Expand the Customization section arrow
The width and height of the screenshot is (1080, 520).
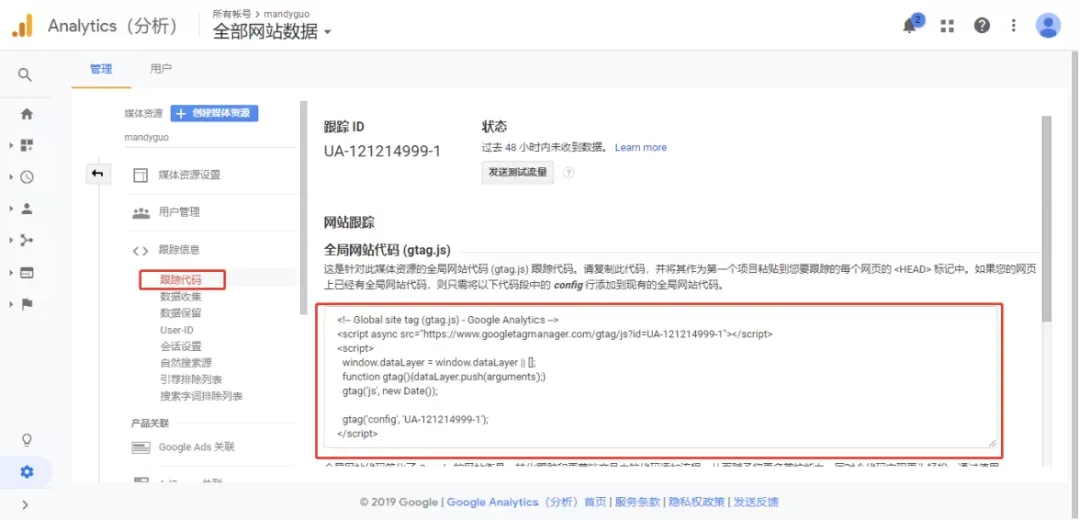(11, 145)
